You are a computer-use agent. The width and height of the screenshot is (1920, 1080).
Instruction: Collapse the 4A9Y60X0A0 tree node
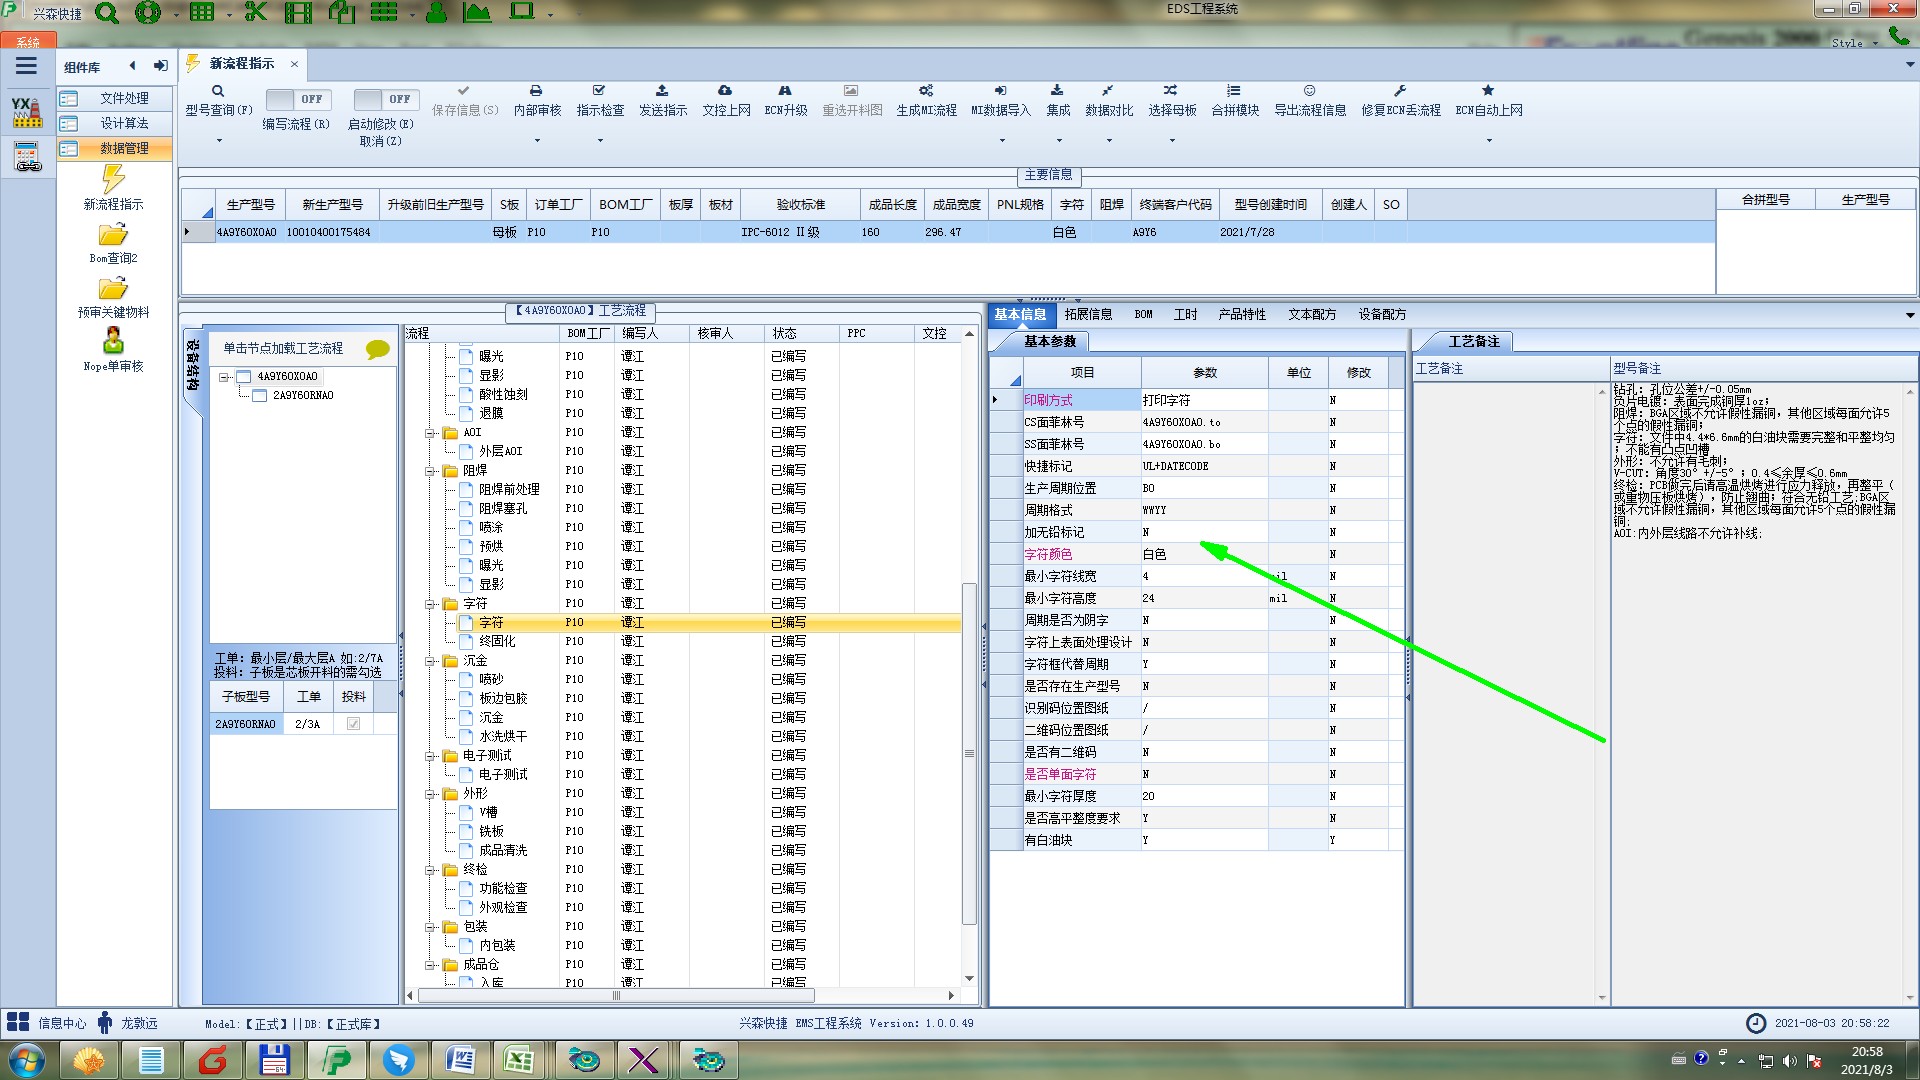(225, 377)
